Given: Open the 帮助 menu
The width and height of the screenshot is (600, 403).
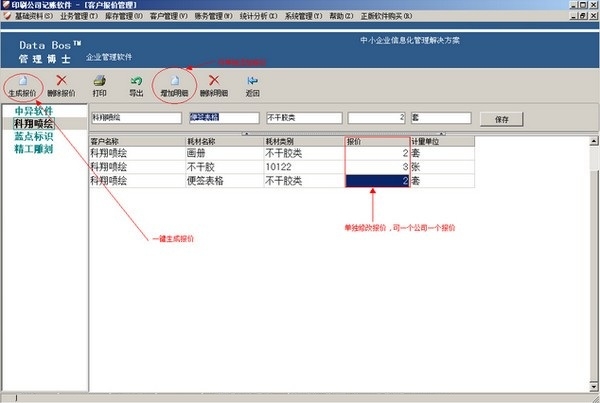Looking at the screenshot, I should pyautogui.click(x=341, y=16).
